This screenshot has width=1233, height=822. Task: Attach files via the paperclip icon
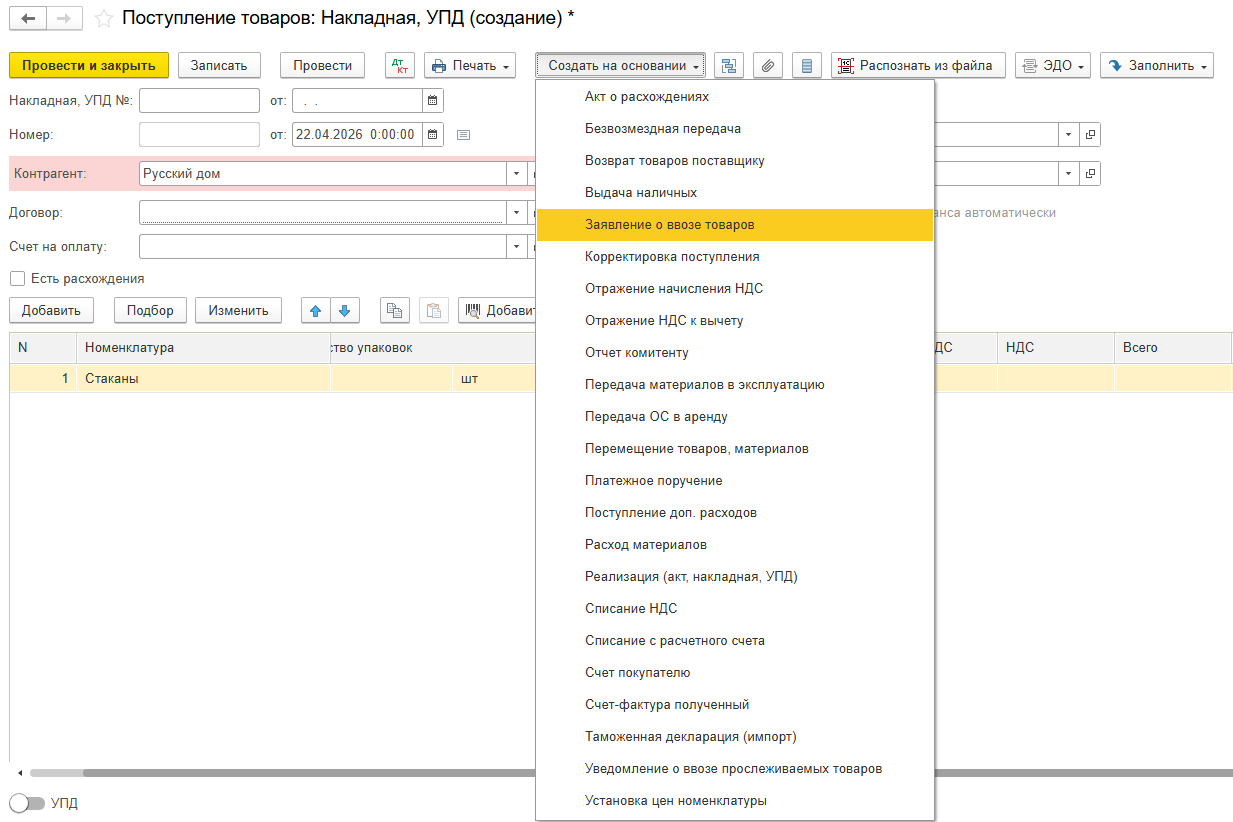tap(768, 66)
